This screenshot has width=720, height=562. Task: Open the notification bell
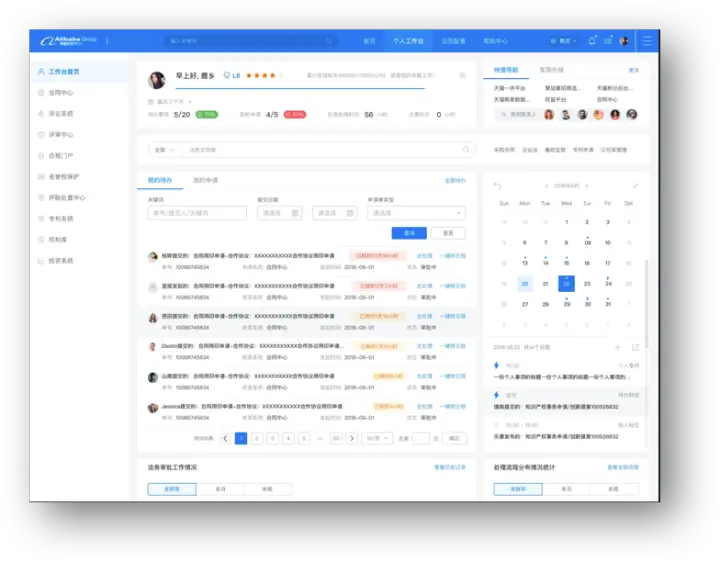pos(592,40)
